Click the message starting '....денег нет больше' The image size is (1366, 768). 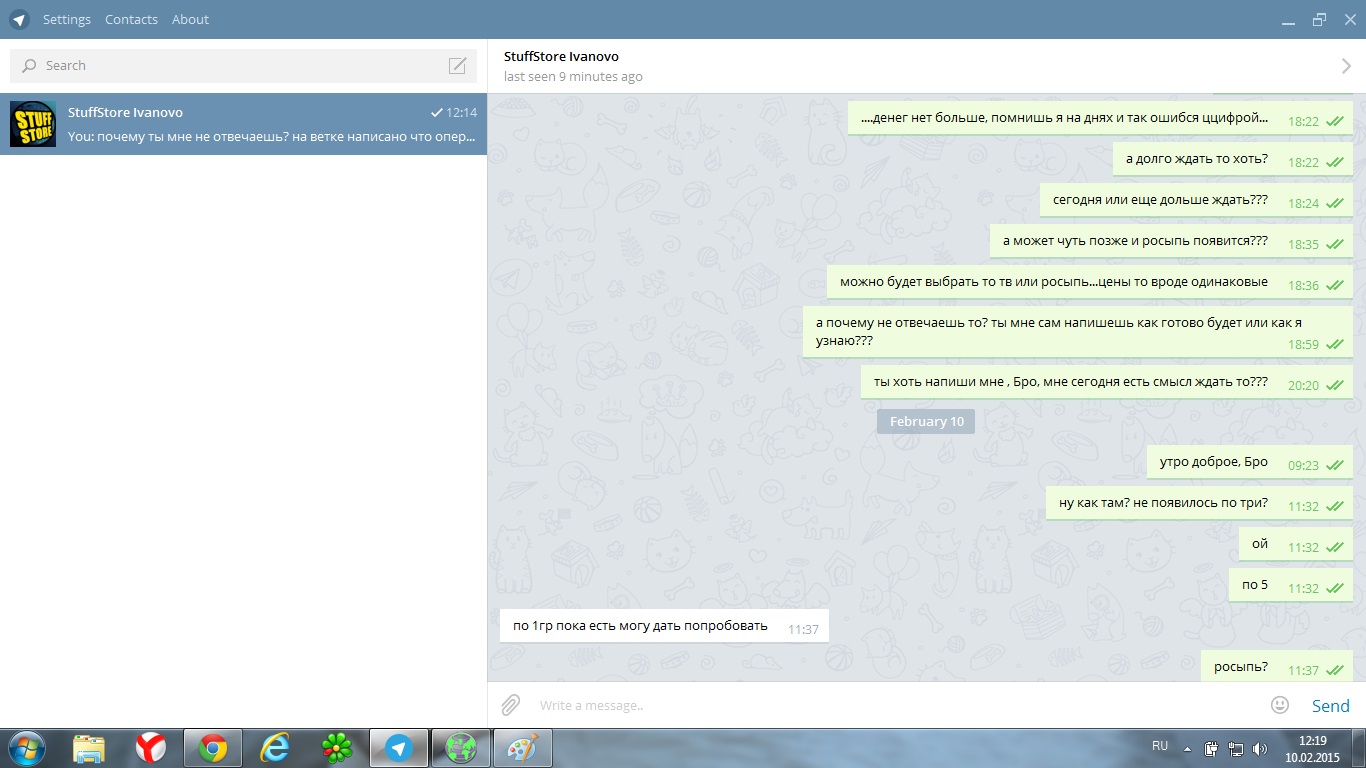tap(1100, 118)
